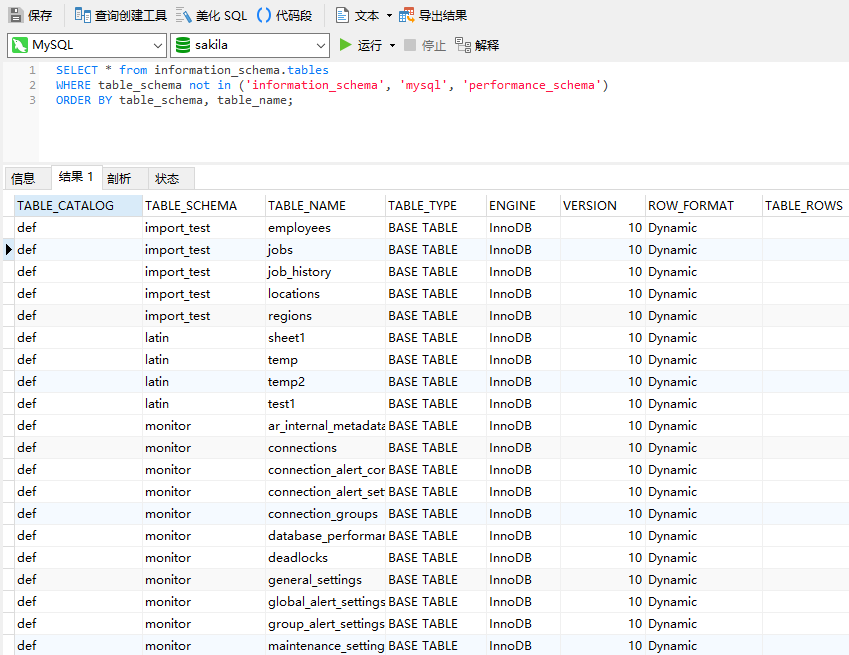
Task: Click the Explain (解释) icon
Action: click(463, 45)
